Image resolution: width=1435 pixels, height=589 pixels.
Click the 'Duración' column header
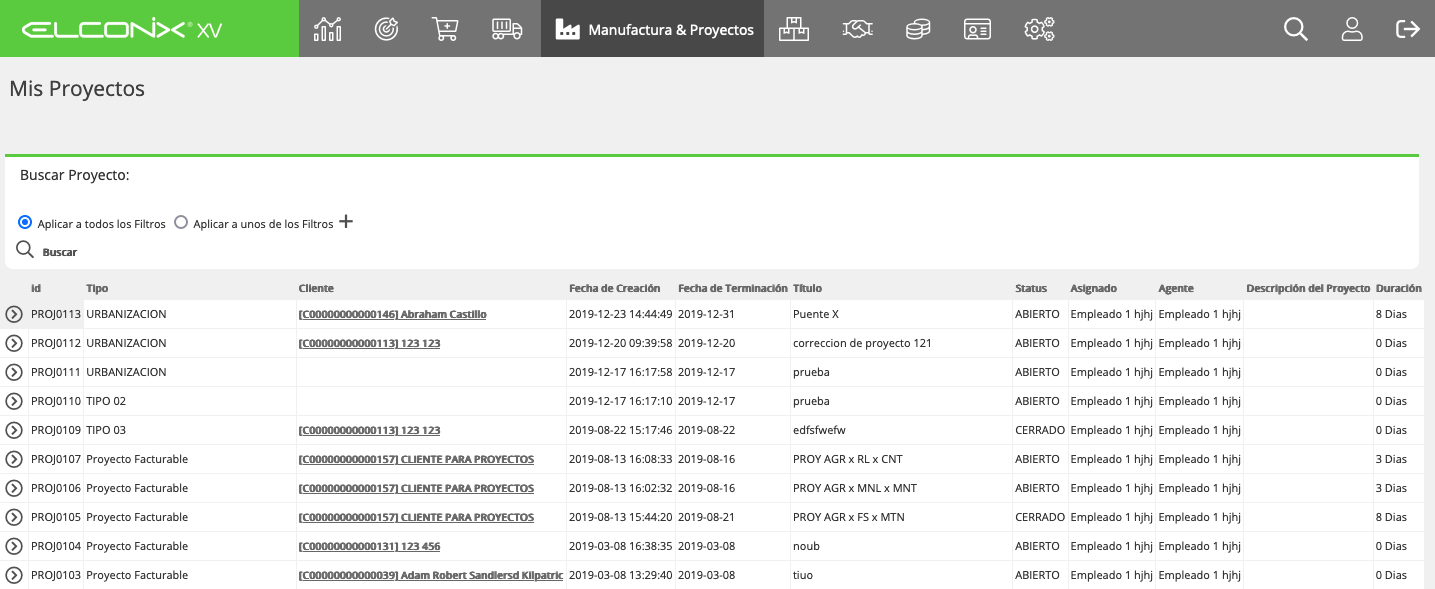[x=1399, y=288]
